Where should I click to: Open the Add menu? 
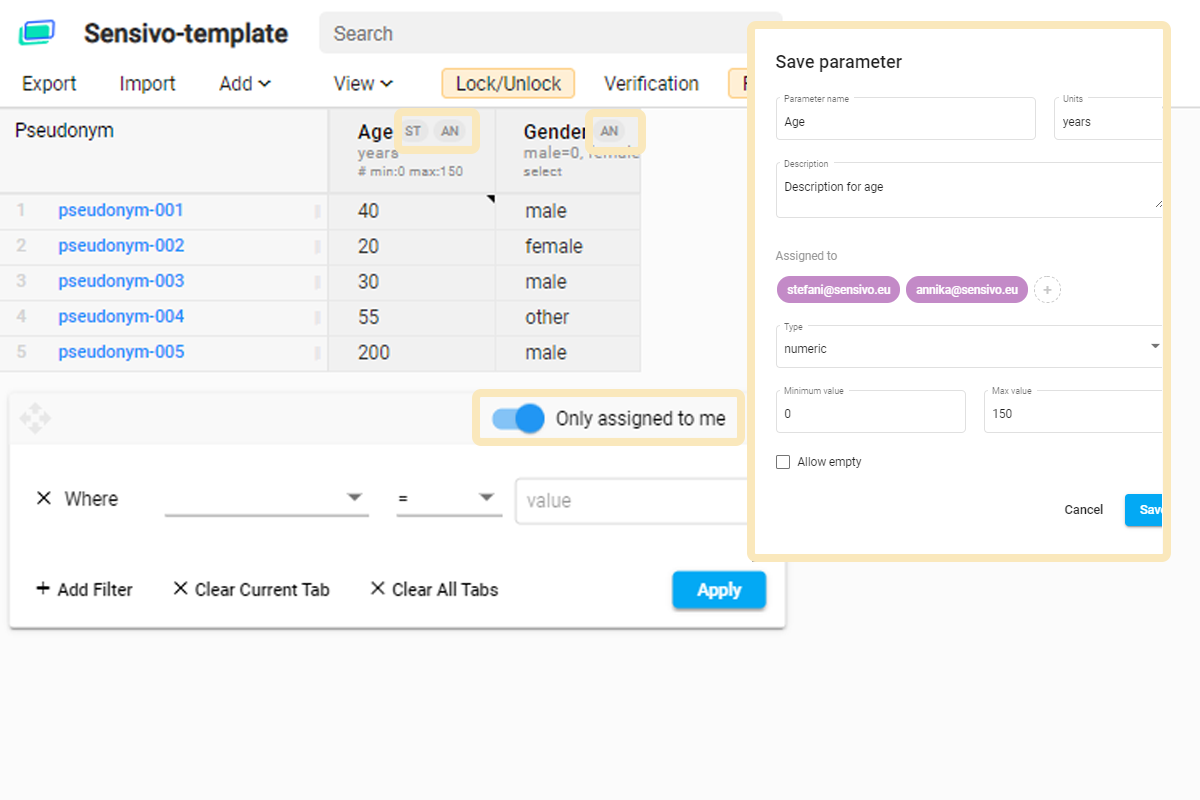tap(245, 84)
